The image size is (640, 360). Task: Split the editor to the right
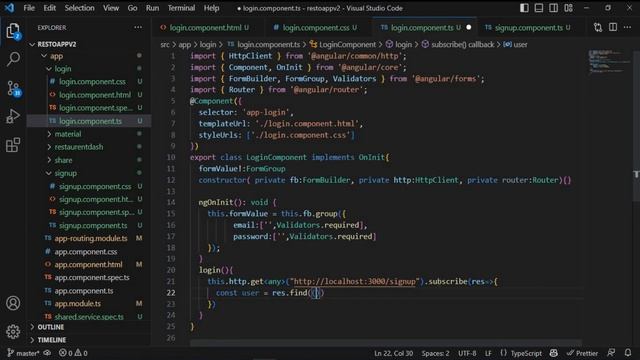(x=613, y=27)
